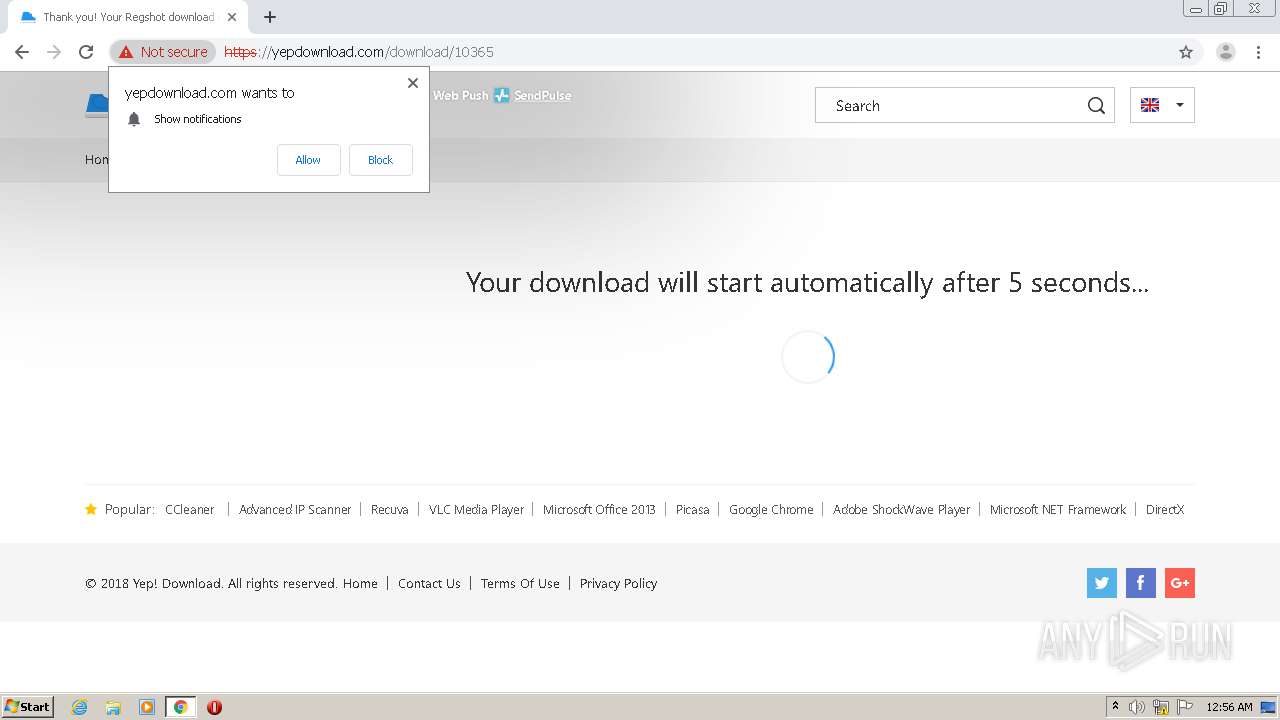Click the address bar URL
This screenshot has height=720, width=1280.
tap(359, 52)
